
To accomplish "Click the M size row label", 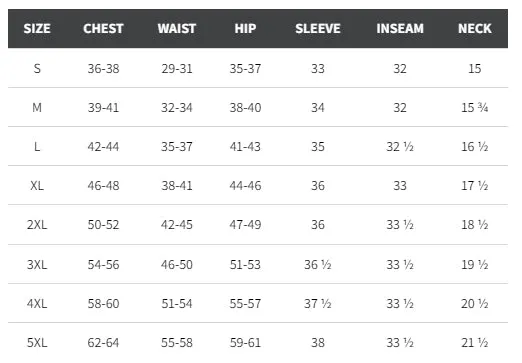I will 37,108.
